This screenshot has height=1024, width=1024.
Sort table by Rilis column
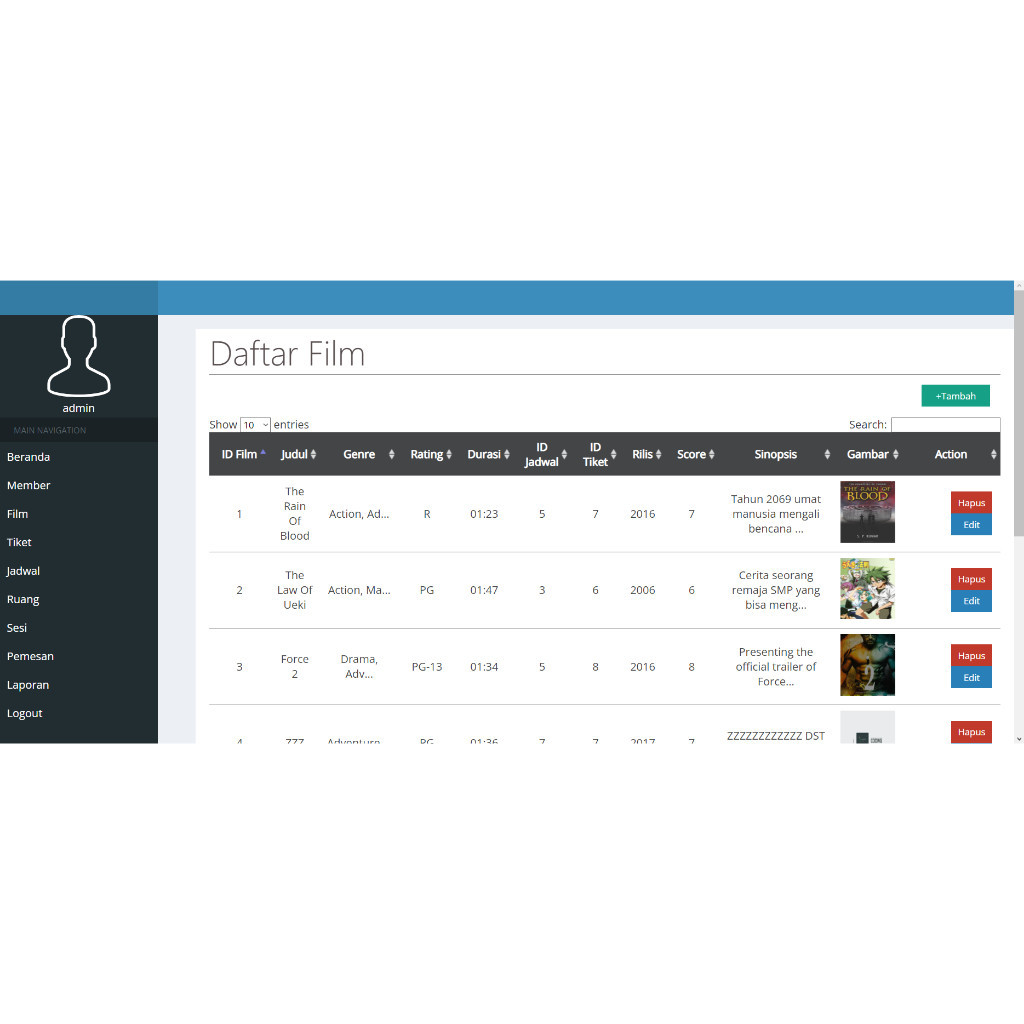643,454
